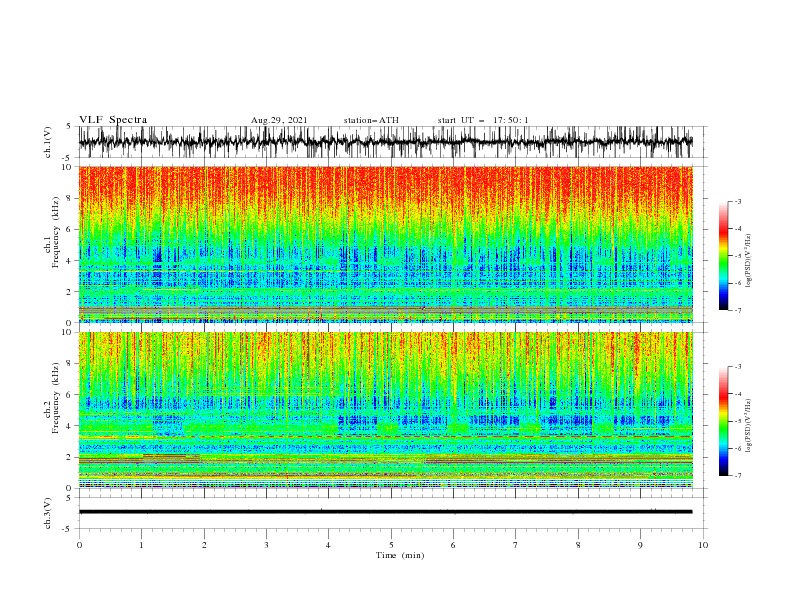This screenshot has height=612, width=792.
Task: Click the lower colorbar "-7" tick value
Action: point(738,476)
